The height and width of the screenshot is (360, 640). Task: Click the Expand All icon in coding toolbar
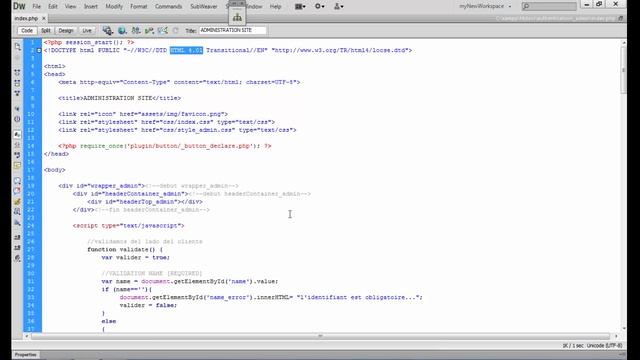click(x=17, y=93)
